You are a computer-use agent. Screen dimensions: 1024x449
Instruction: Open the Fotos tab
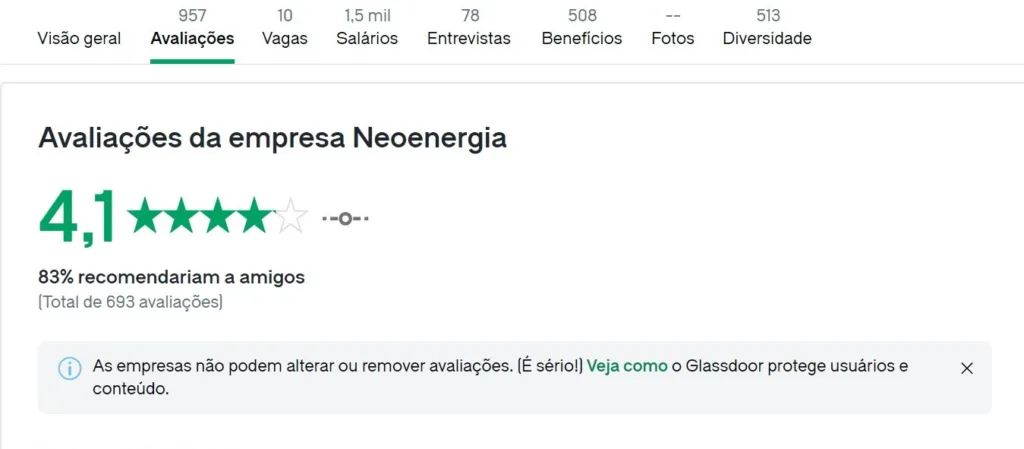click(x=673, y=29)
